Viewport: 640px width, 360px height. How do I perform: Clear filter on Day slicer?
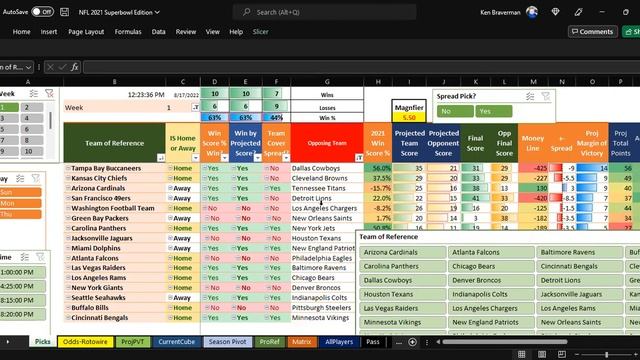tap(36, 178)
